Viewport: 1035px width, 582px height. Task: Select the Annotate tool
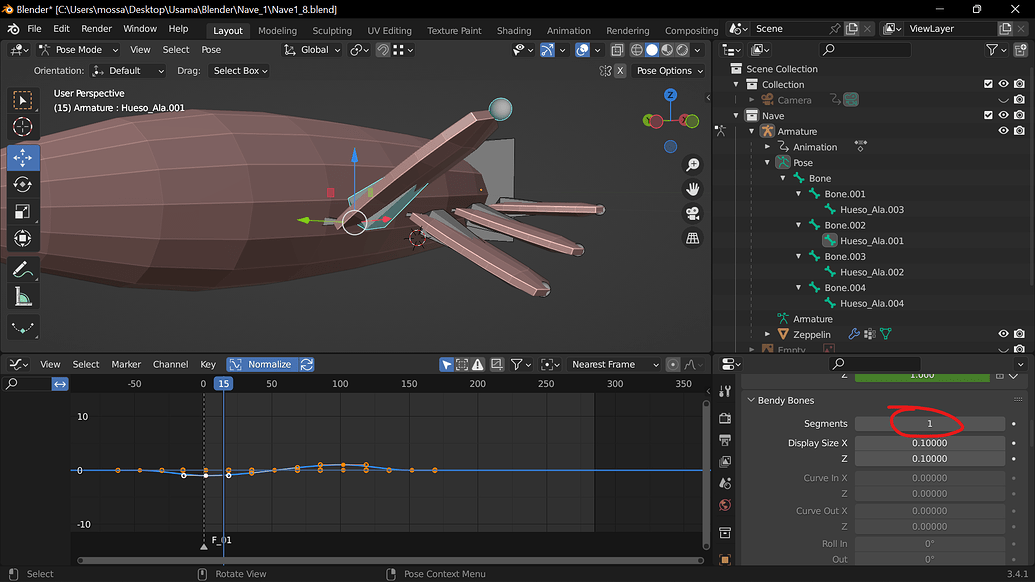pos(22,270)
